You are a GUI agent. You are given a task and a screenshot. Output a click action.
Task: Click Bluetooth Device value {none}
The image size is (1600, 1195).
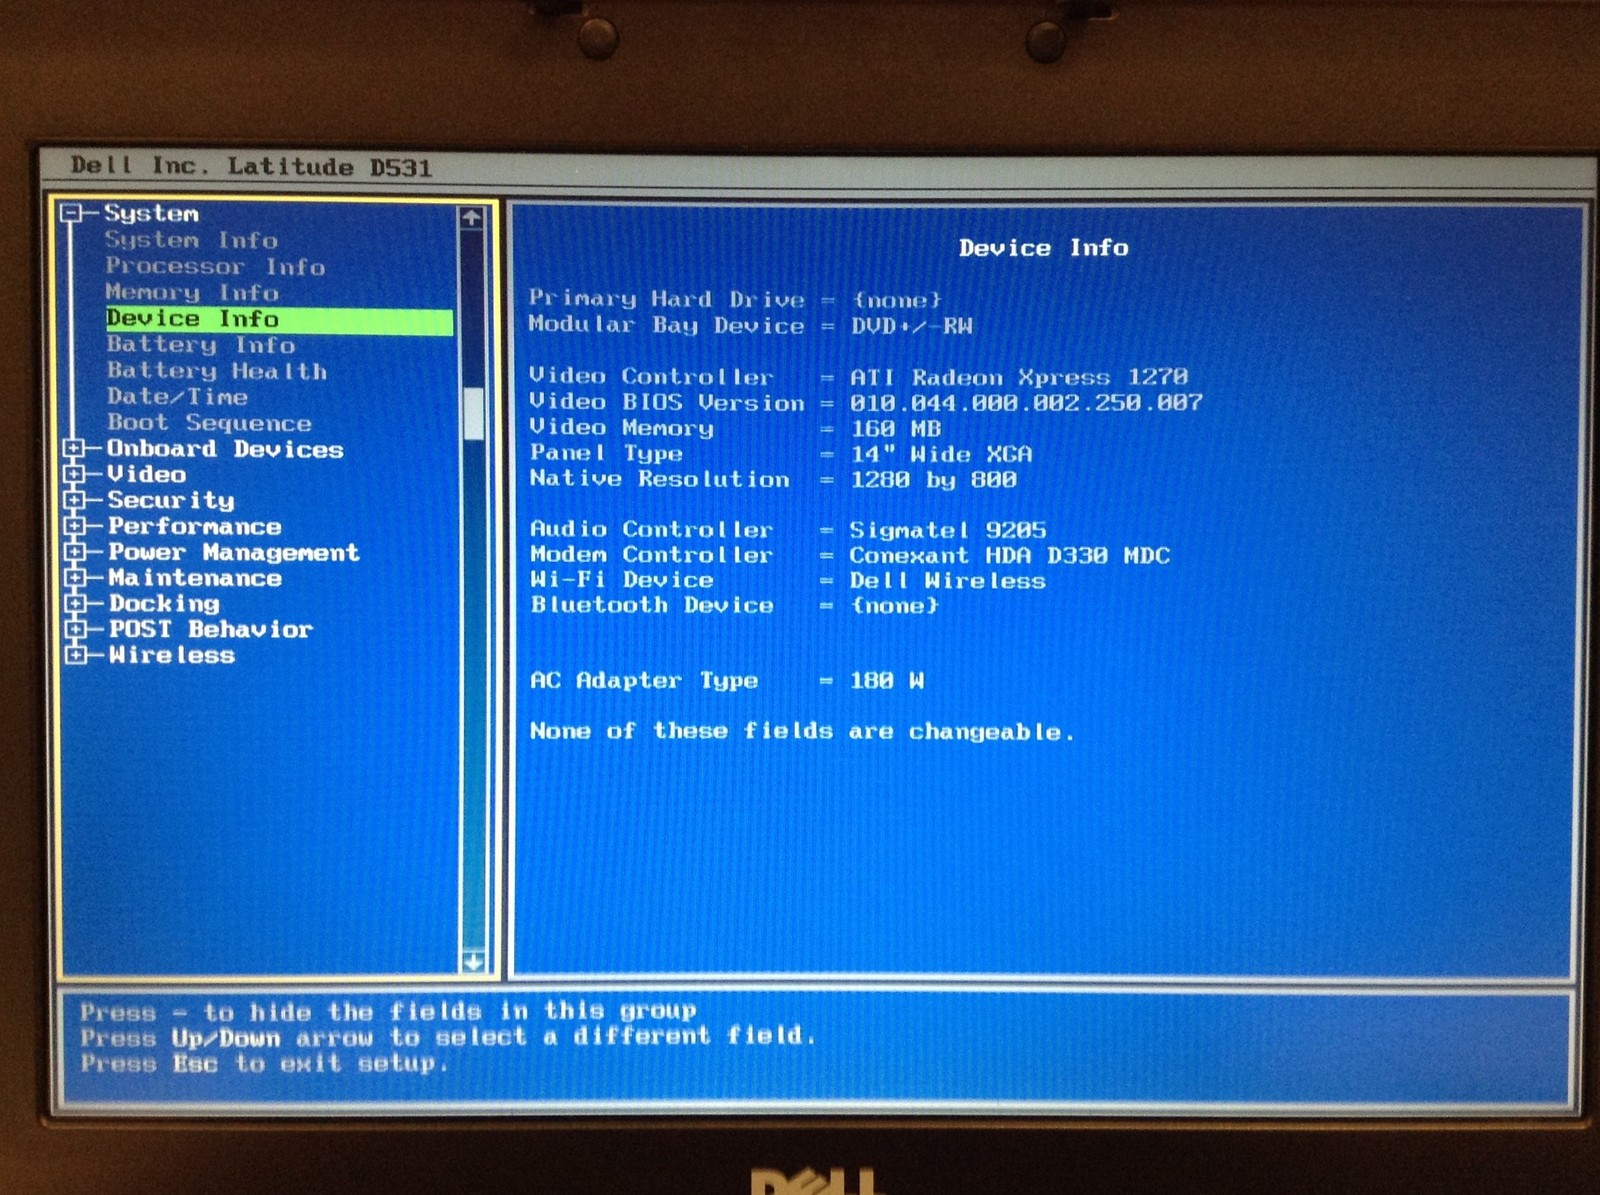click(894, 605)
